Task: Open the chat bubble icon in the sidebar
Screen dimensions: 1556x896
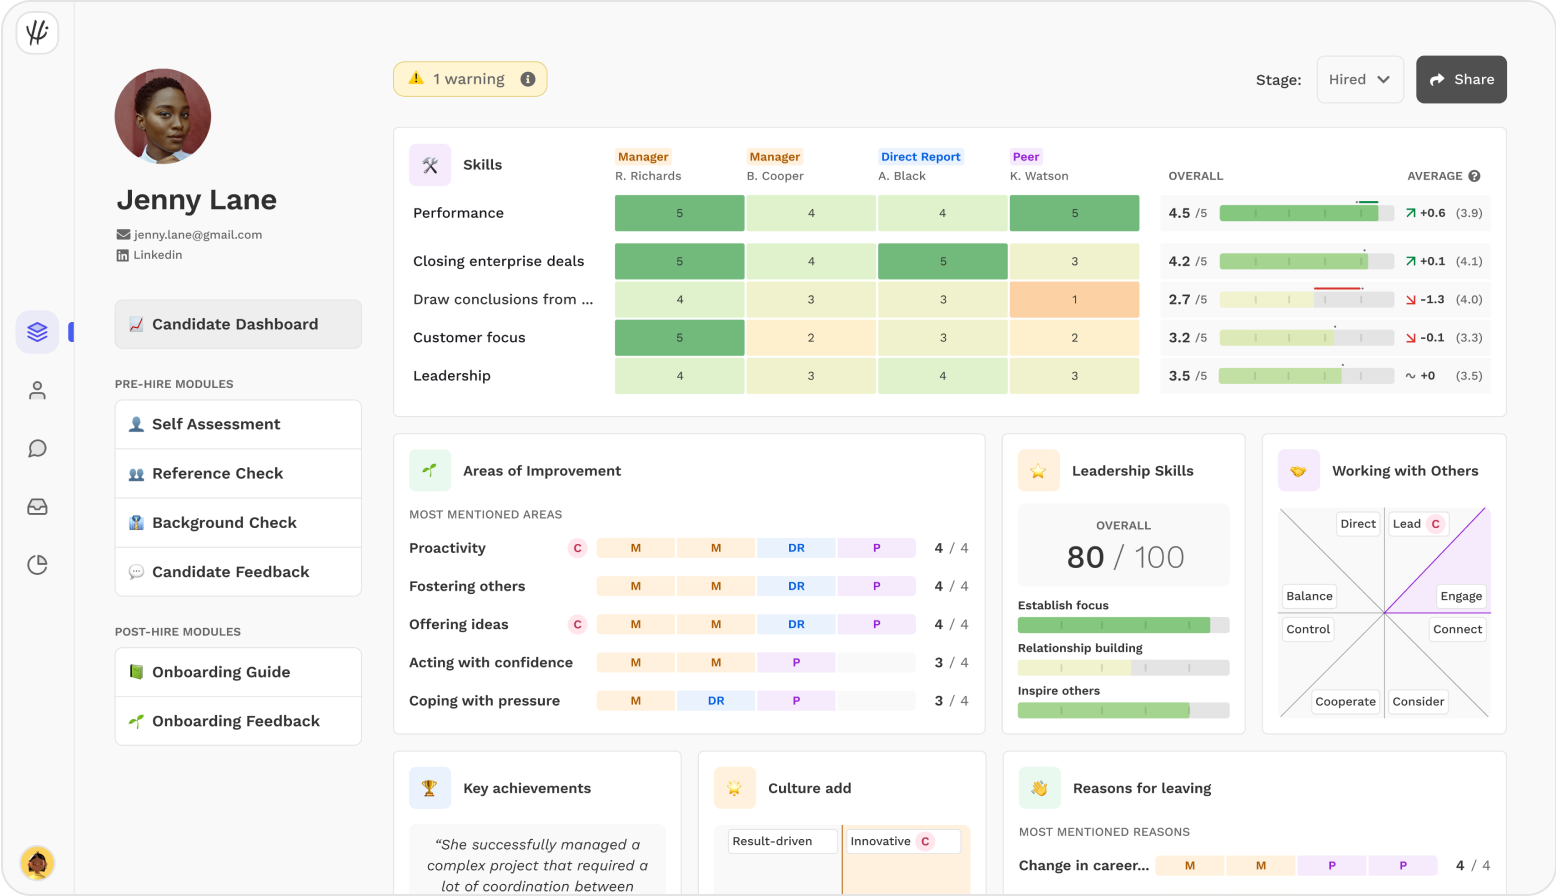Action: tap(37, 448)
